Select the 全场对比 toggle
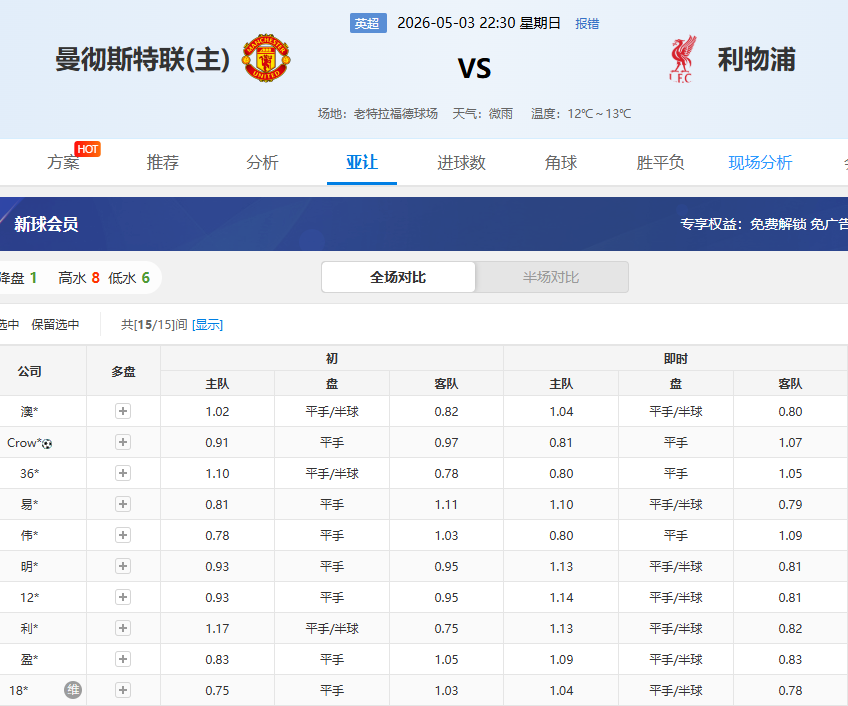This screenshot has width=848, height=706. coord(399,277)
